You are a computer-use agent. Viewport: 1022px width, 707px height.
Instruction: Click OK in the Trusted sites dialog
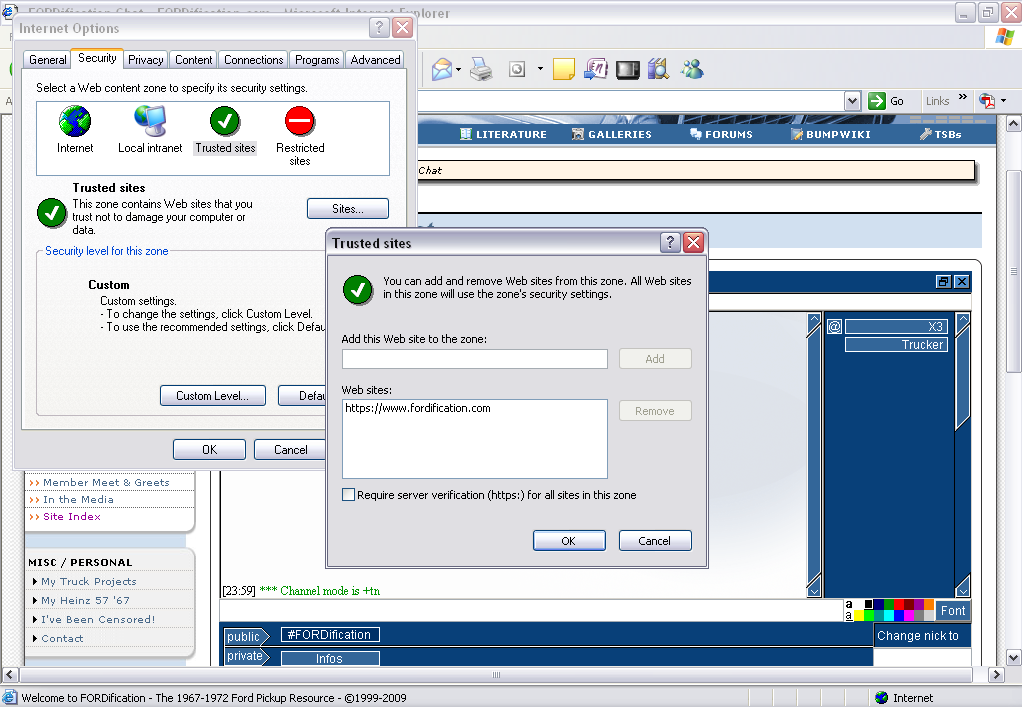pyautogui.click(x=568, y=541)
